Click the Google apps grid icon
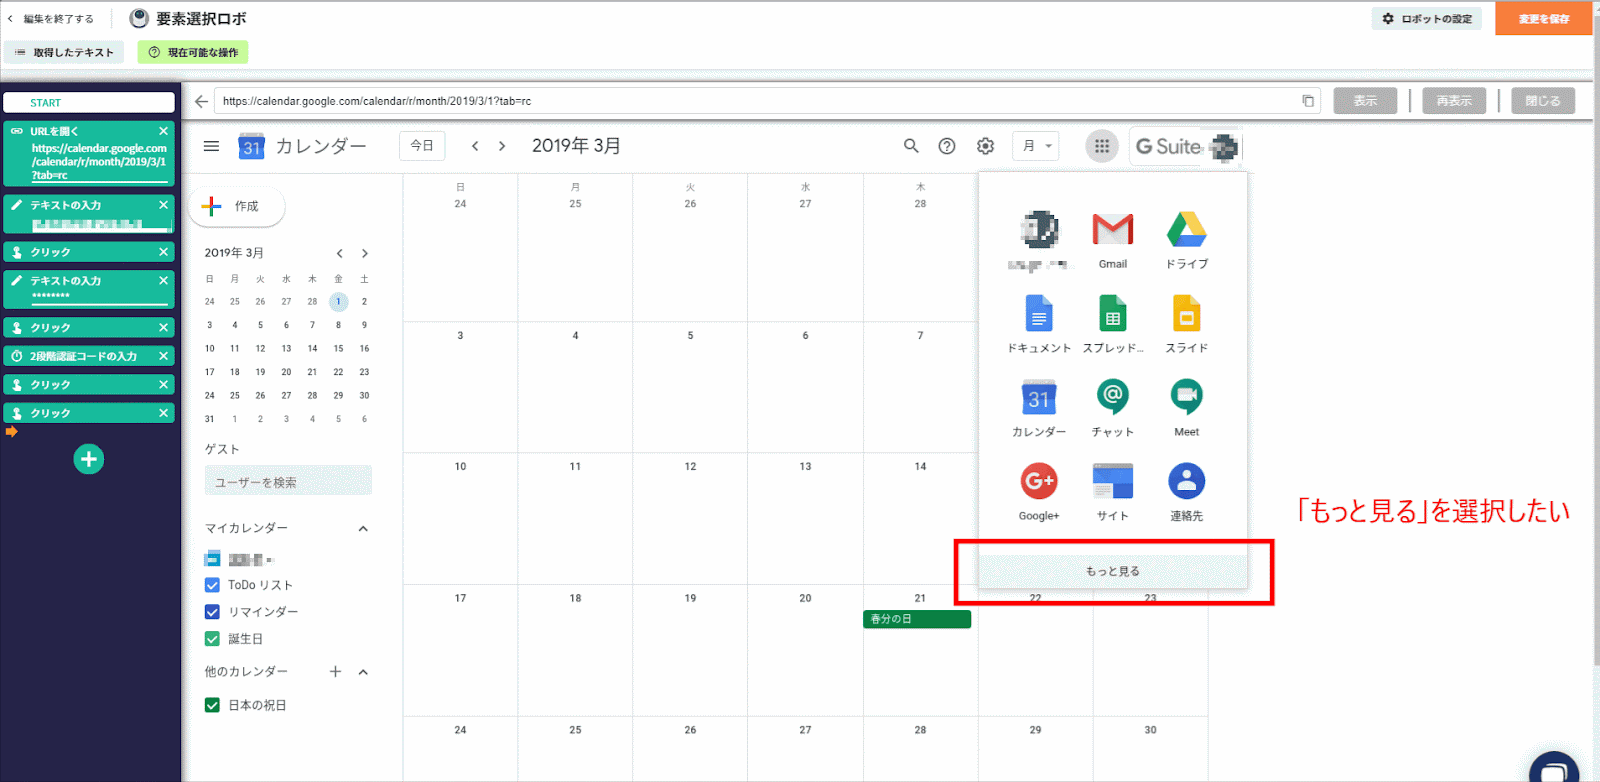Image resolution: width=1600 pixels, height=782 pixels. (x=1101, y=146)
